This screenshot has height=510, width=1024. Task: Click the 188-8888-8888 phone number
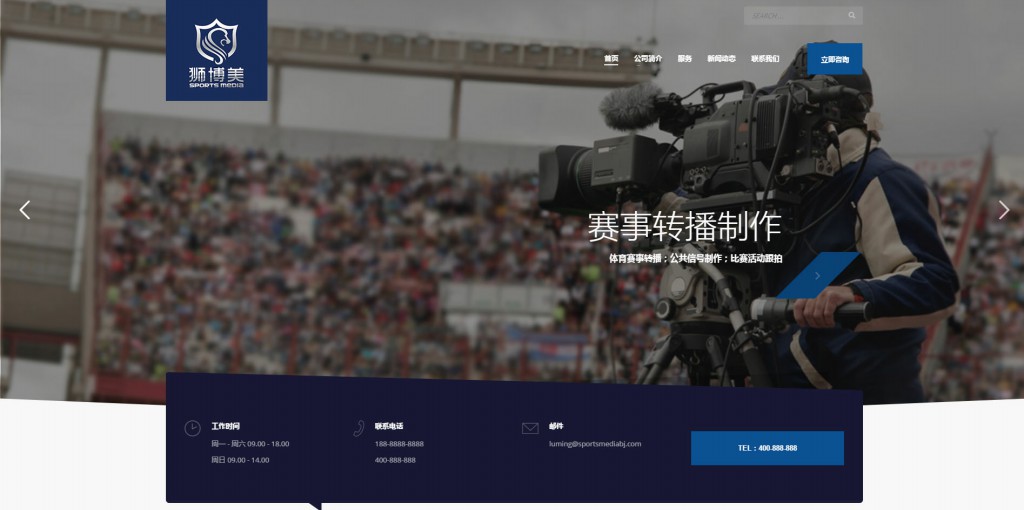click(x=399, y=444)
